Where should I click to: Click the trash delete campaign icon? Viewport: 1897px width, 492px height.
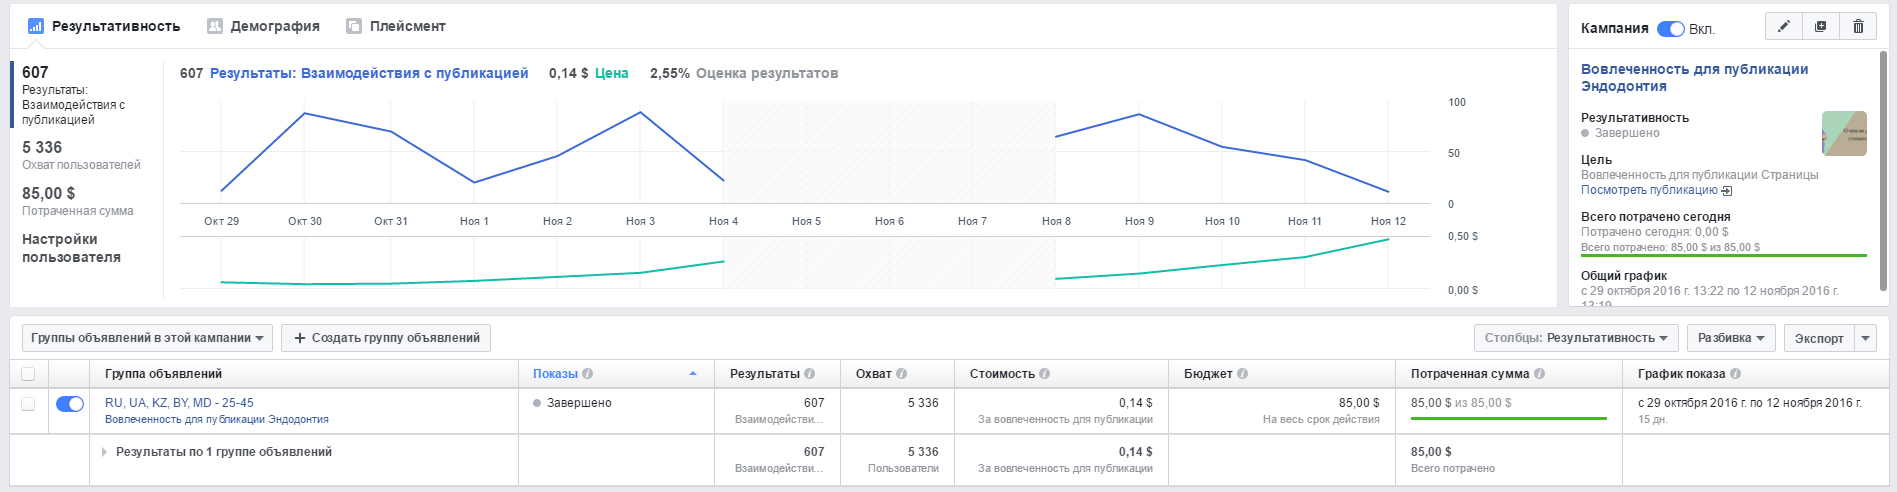1858,27
